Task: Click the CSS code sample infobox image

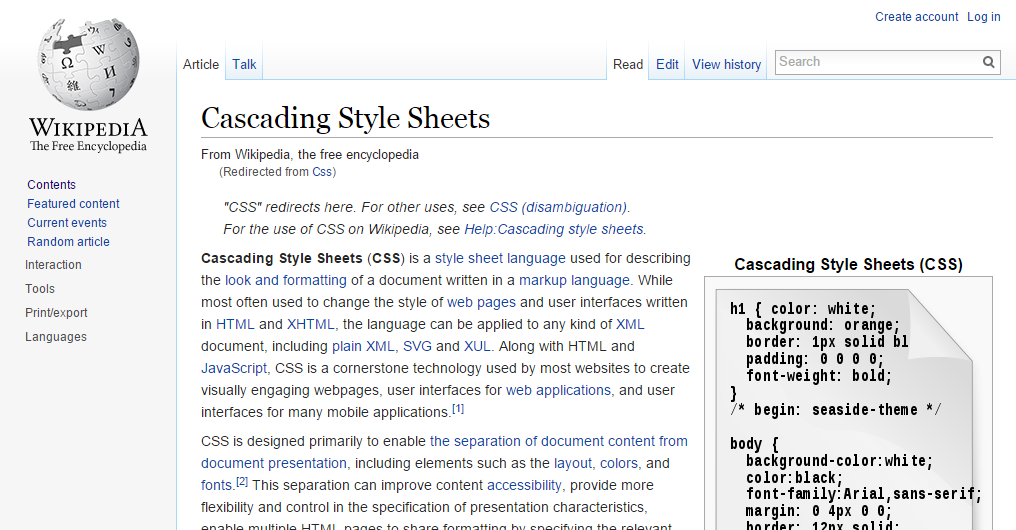Action: pyautogui.click(x=848, y=409)
